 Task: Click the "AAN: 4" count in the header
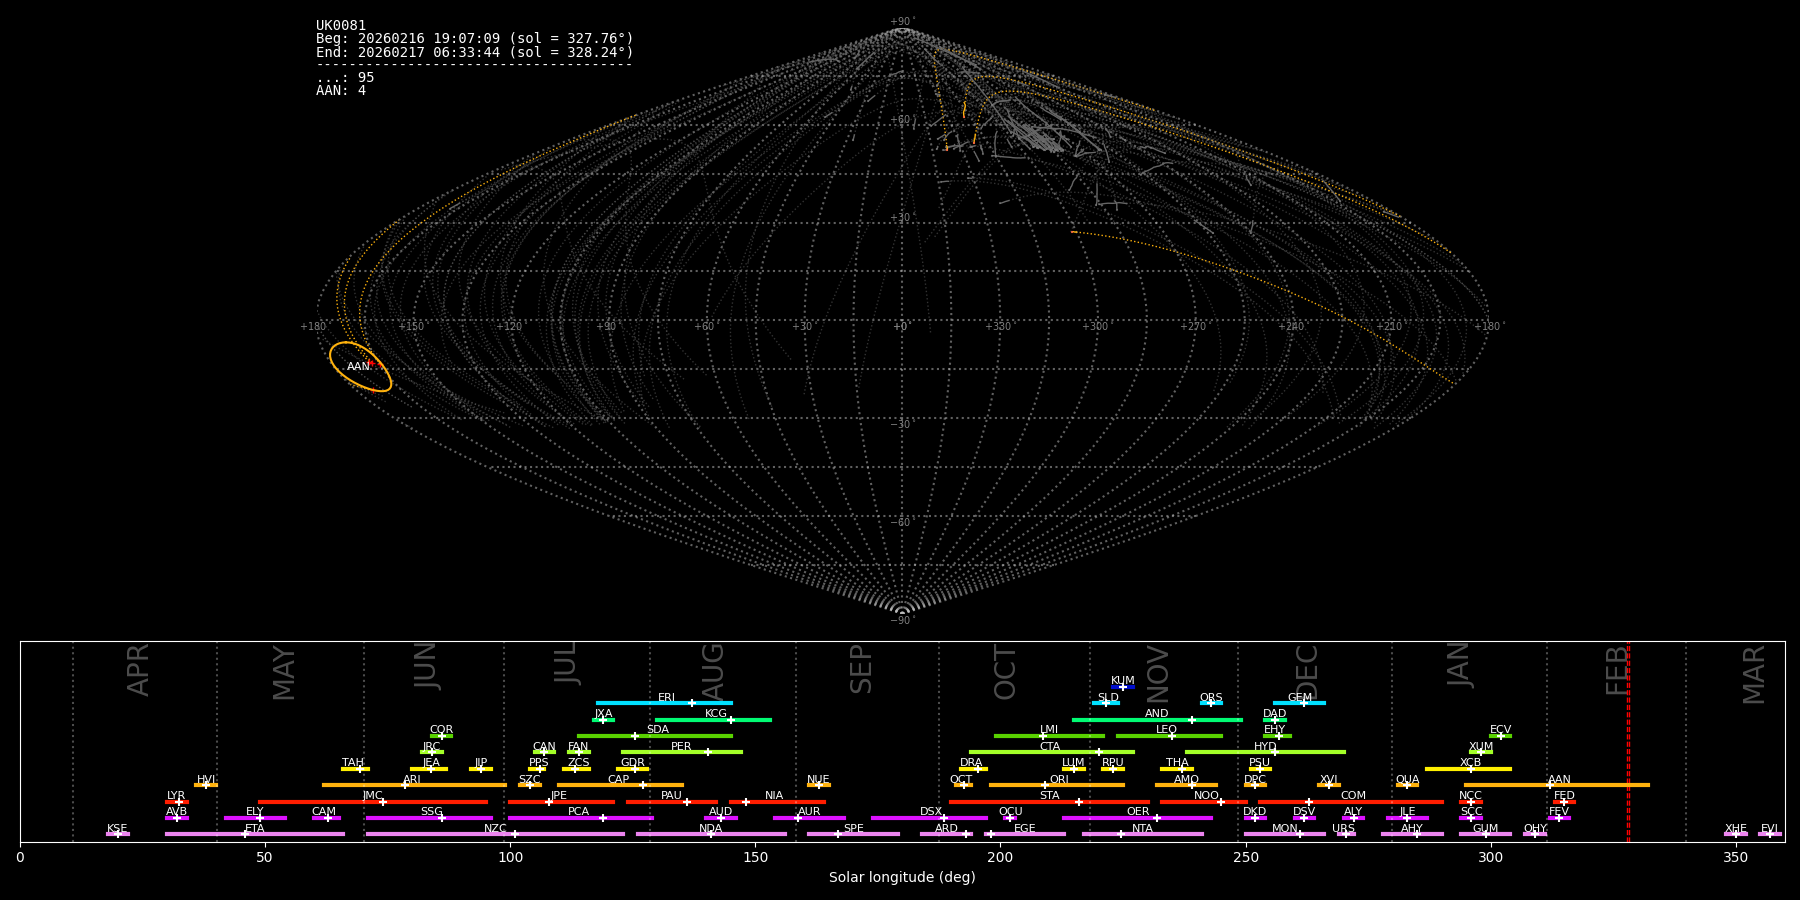pyautogui.click(x=341, y=91)
